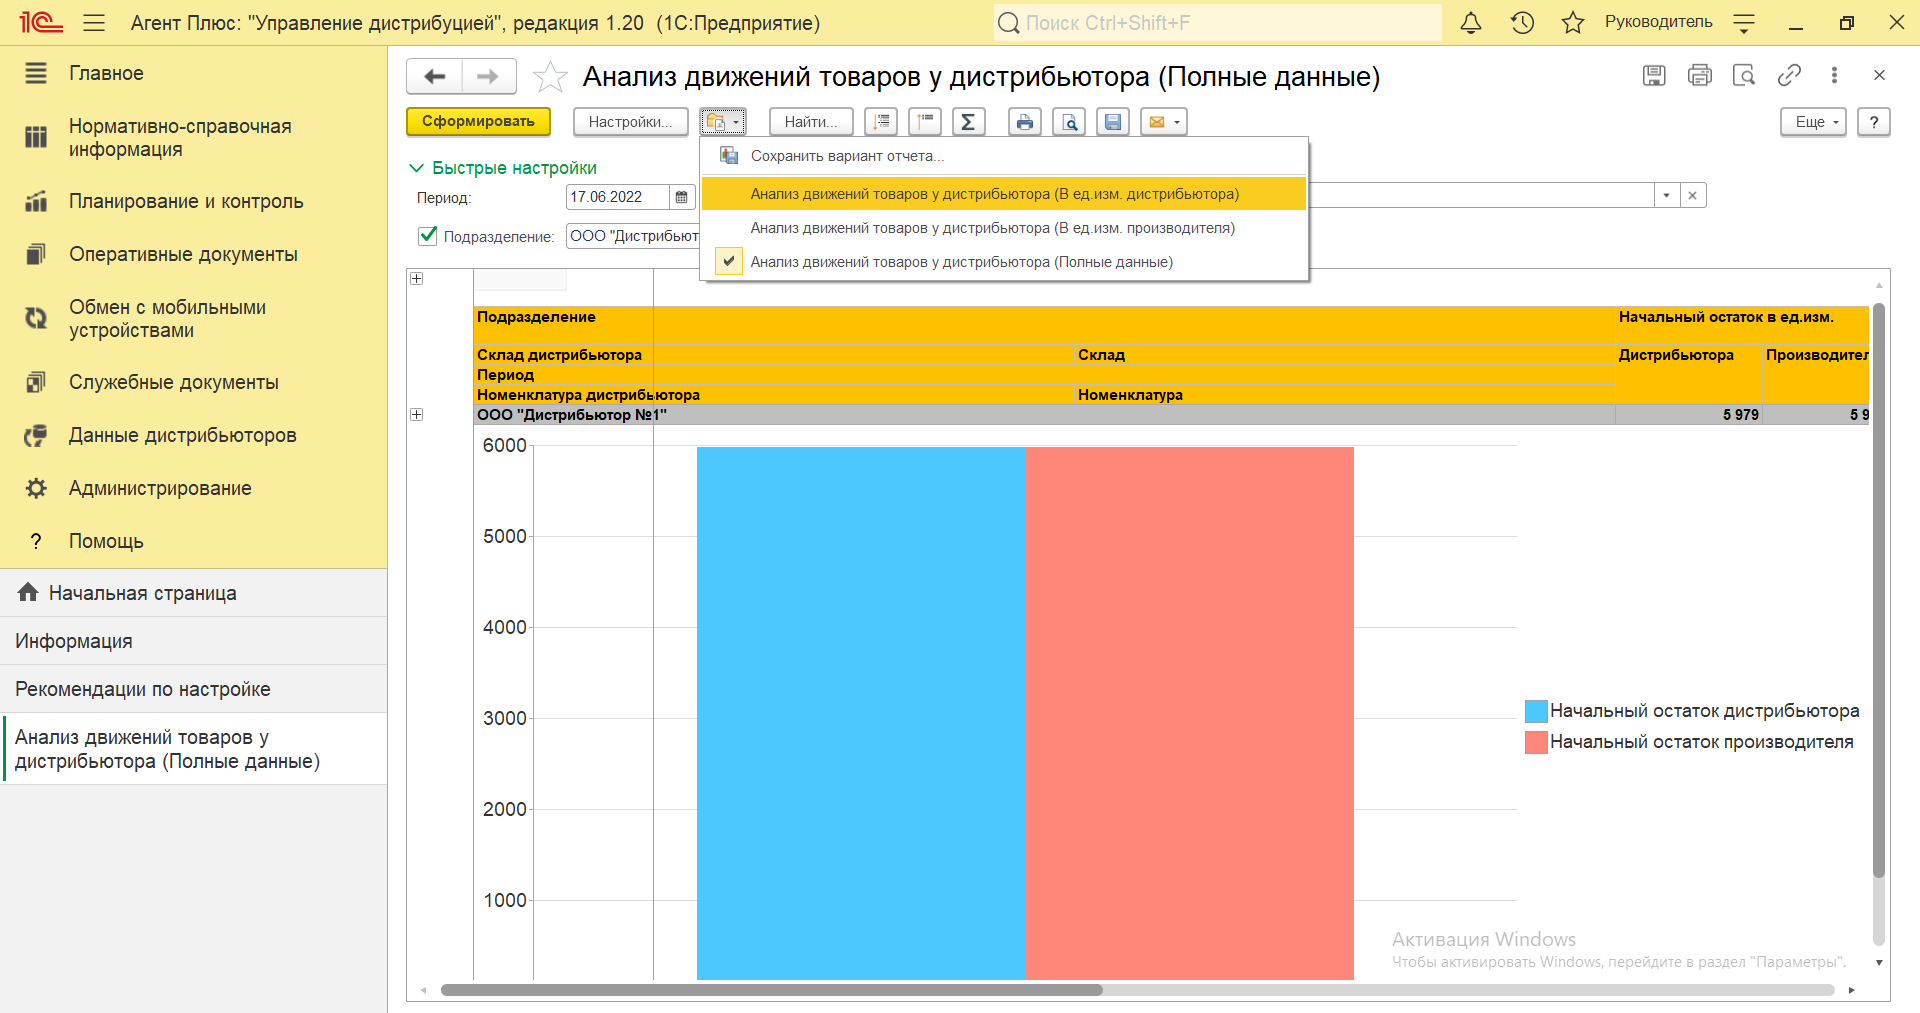Screen dimensions: 1920x1013
Task: Toggle Подразделение checkbox
Action: 428,236
